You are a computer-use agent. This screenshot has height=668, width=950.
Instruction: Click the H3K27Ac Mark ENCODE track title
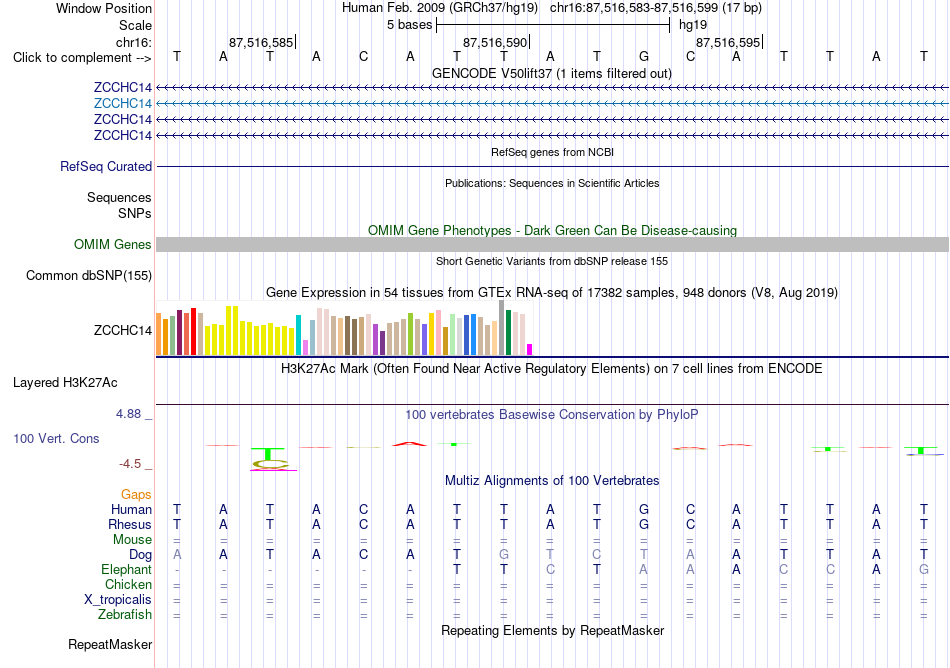tap(551, 369)
